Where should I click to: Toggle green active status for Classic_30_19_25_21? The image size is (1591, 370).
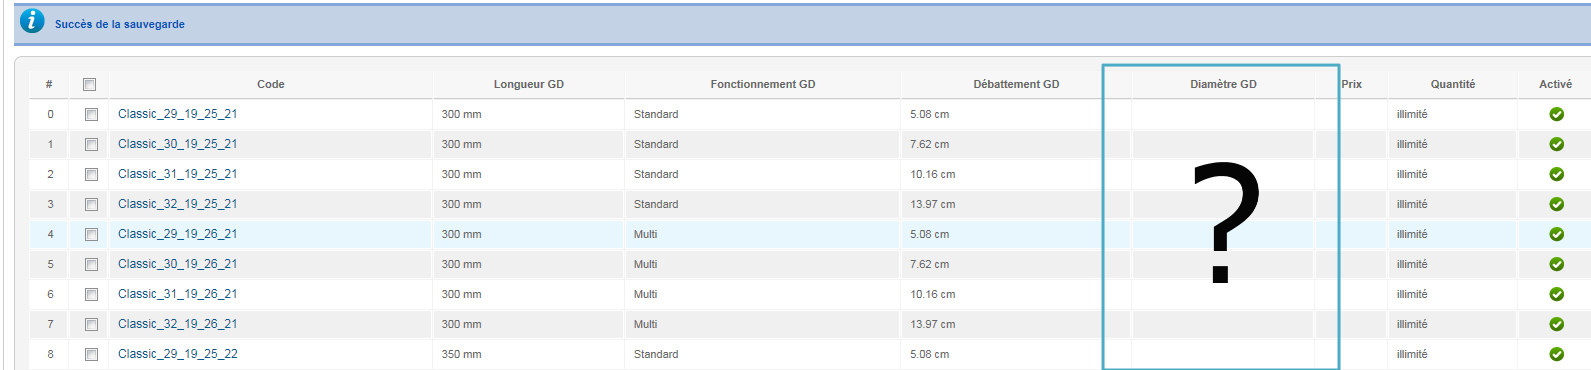tap(1556, 144)
